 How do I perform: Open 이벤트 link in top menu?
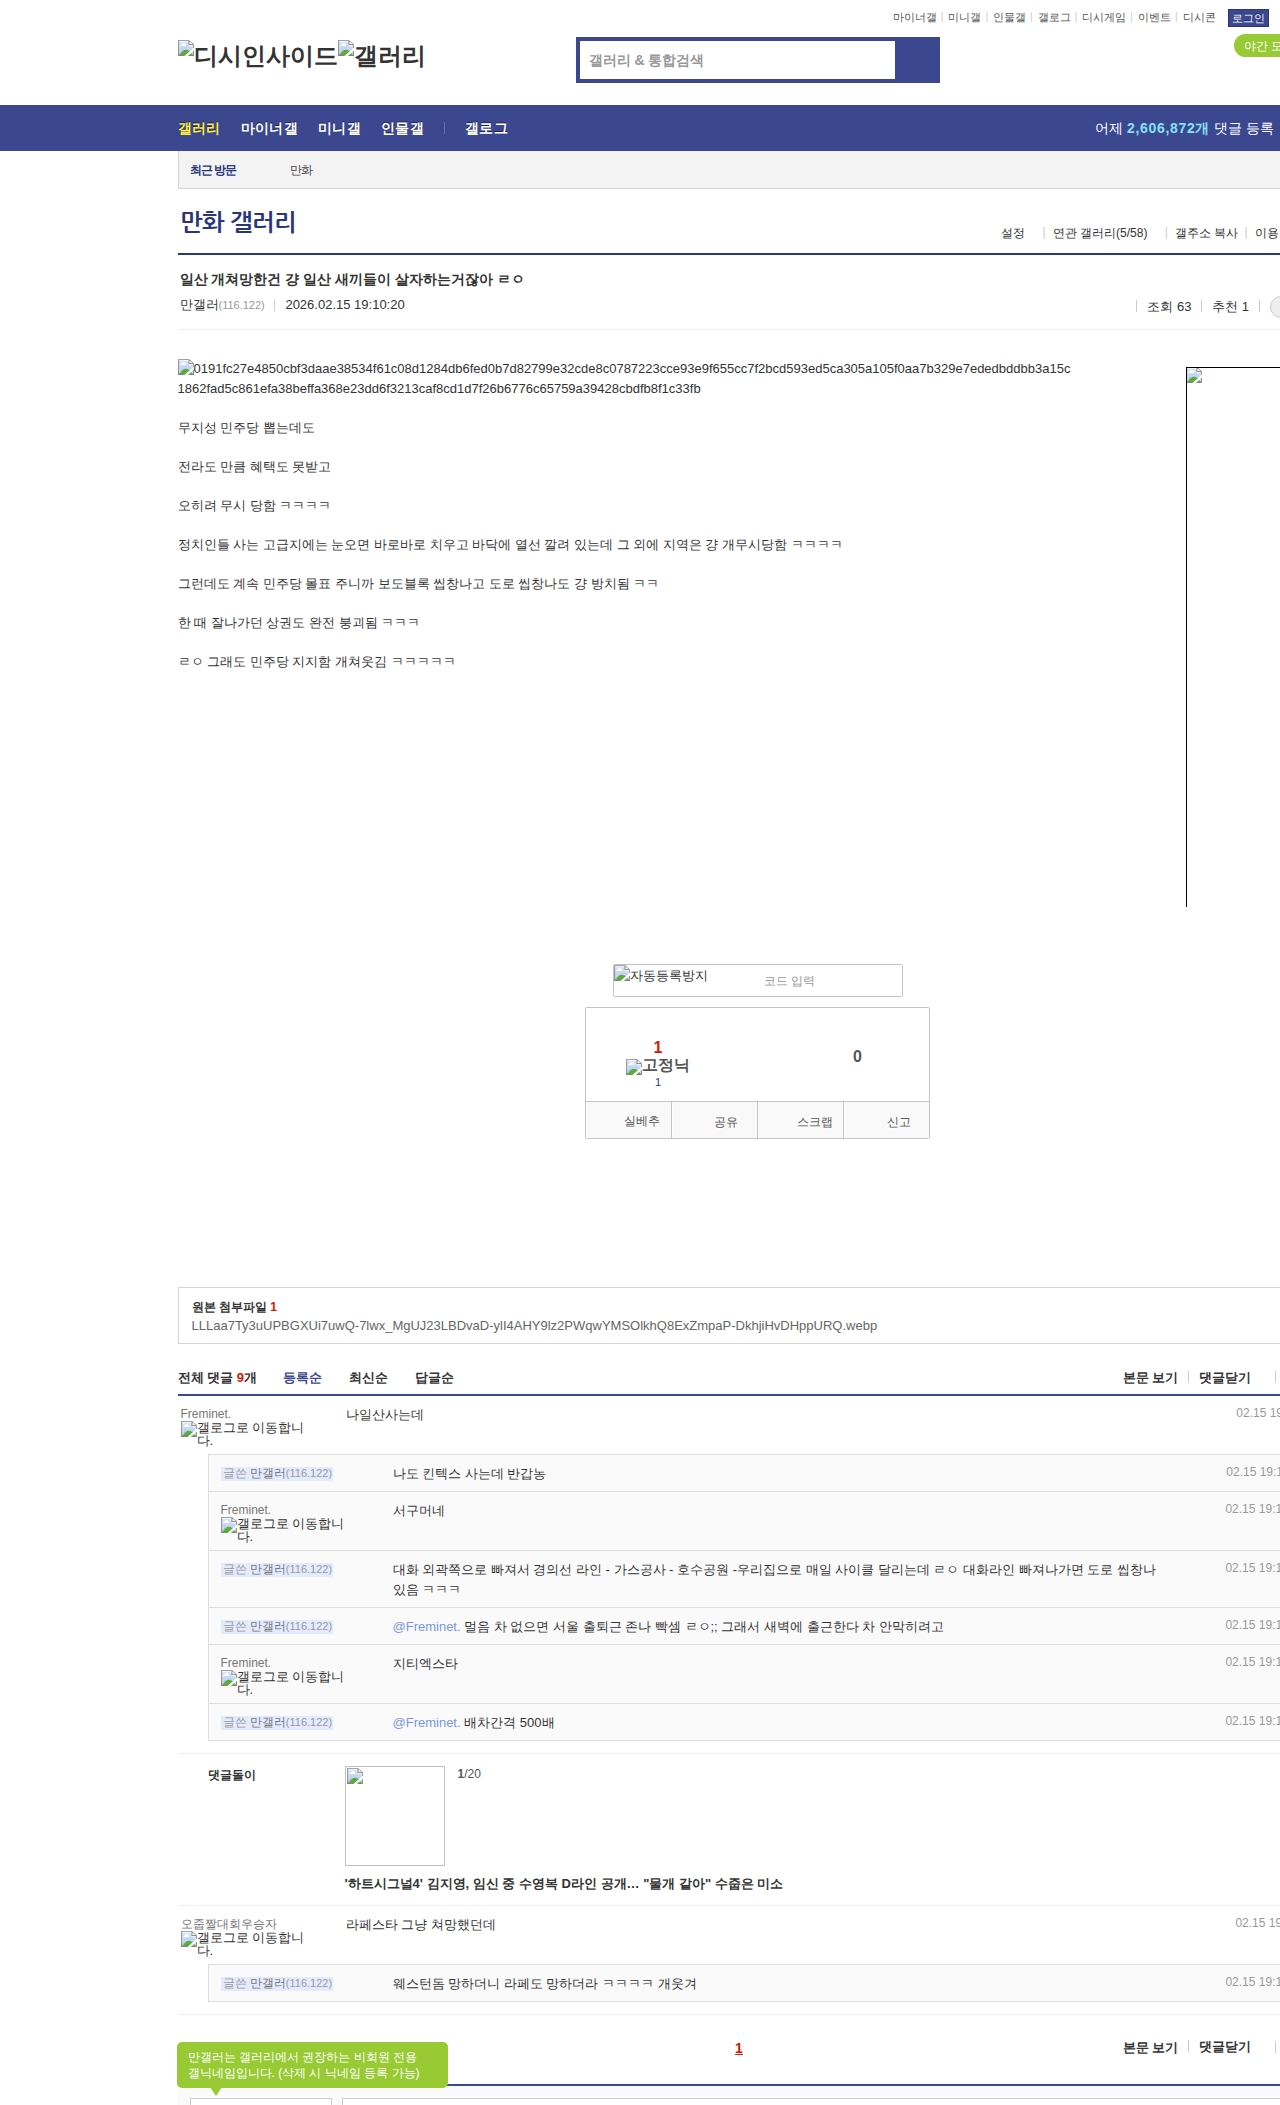1154,18
